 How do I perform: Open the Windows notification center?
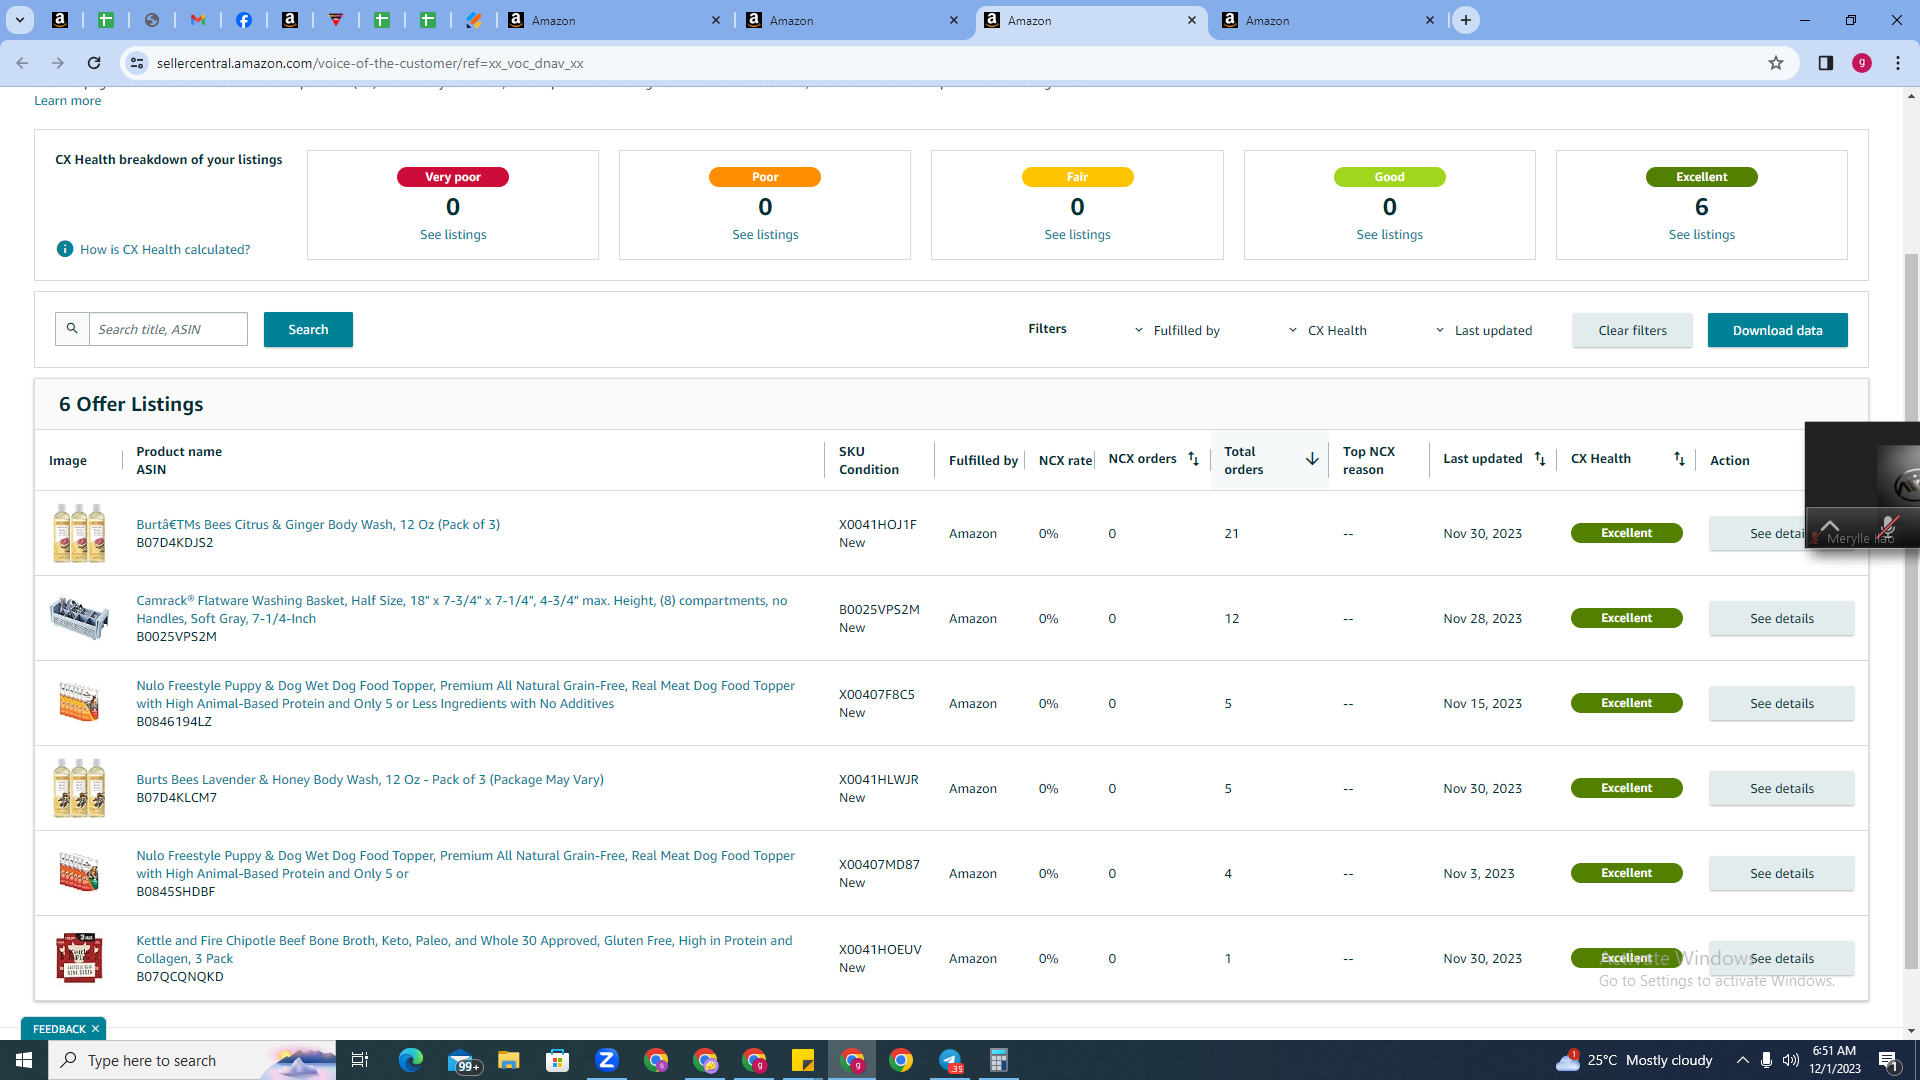click(1889, 1060)
